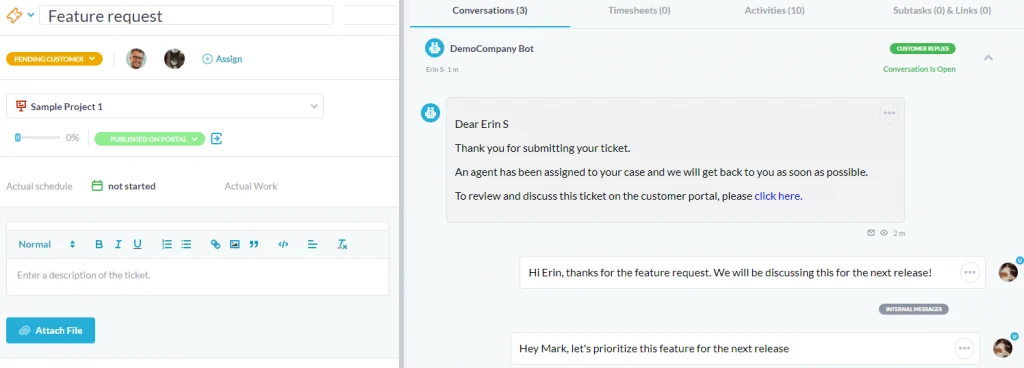Click the Attach File button
Viewport: 1024px width, 368px height.
(50, 330)
